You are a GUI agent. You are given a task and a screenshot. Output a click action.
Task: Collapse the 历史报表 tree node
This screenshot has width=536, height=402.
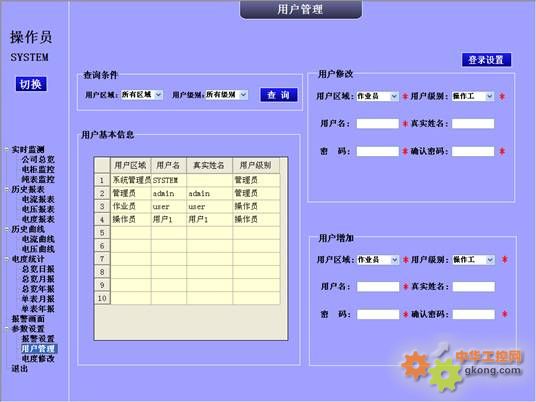tap(7, 189)
